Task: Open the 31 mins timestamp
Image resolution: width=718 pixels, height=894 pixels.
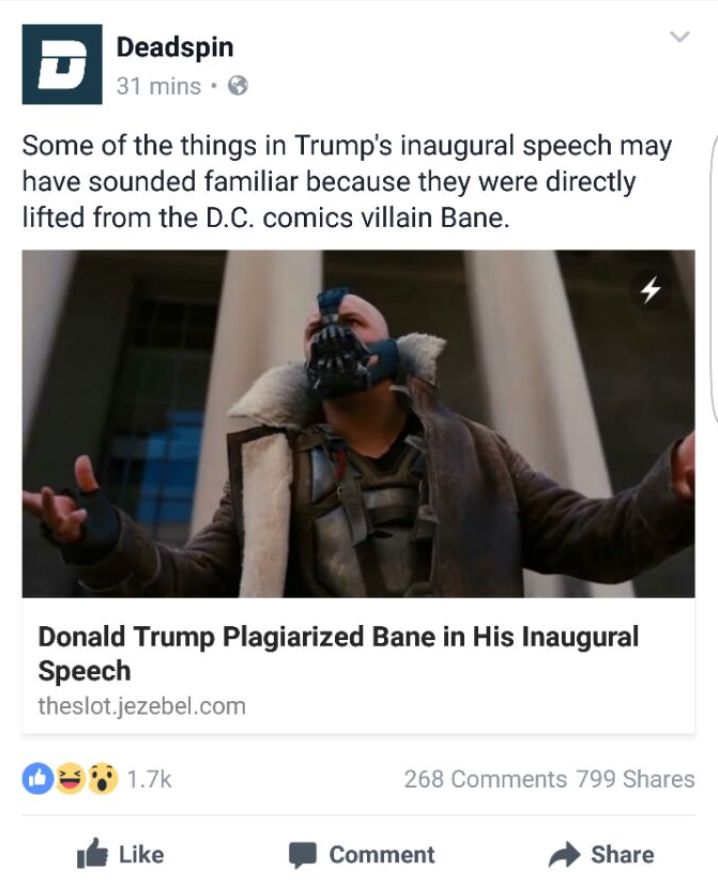Action: (159, 86)
